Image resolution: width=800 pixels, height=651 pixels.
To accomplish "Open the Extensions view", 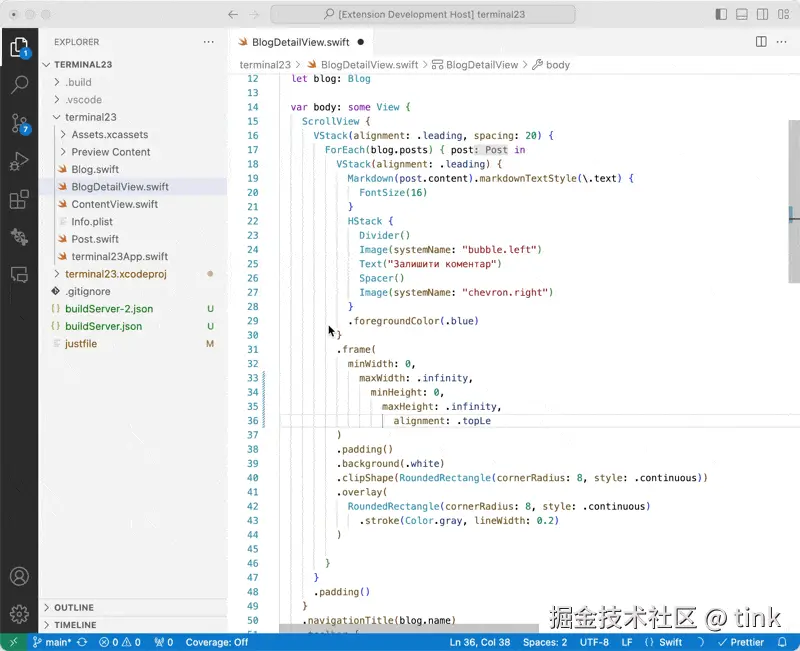I will 19,199.
